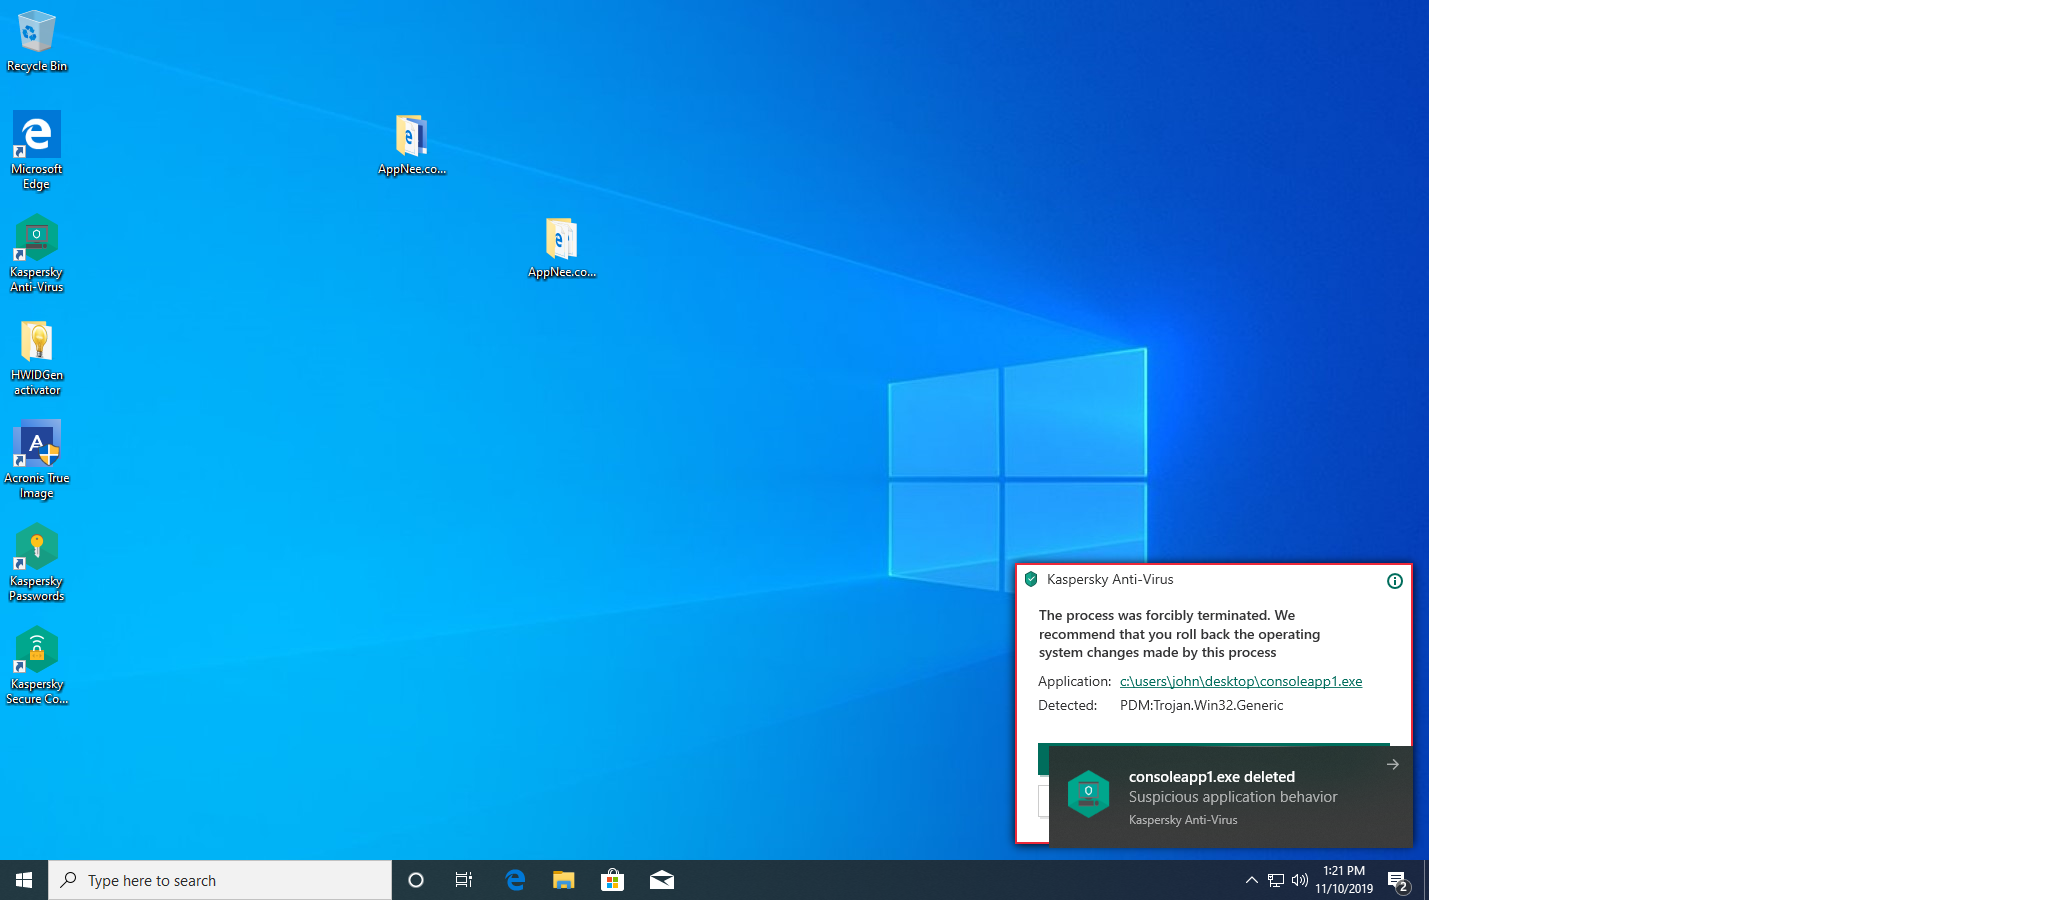Select the Kaspersky Passwords desktop shortcut

(x=37, y=563)
